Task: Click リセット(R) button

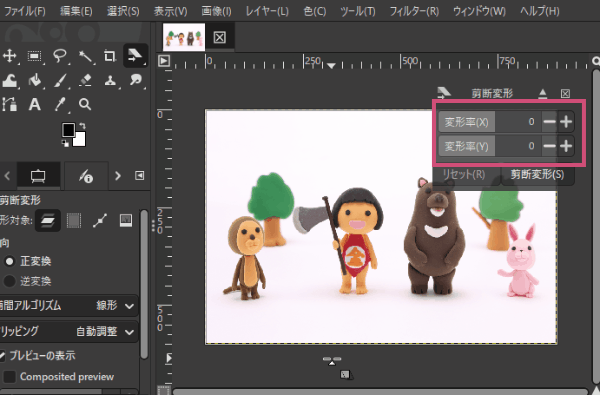Action: [x=464, y=175]
